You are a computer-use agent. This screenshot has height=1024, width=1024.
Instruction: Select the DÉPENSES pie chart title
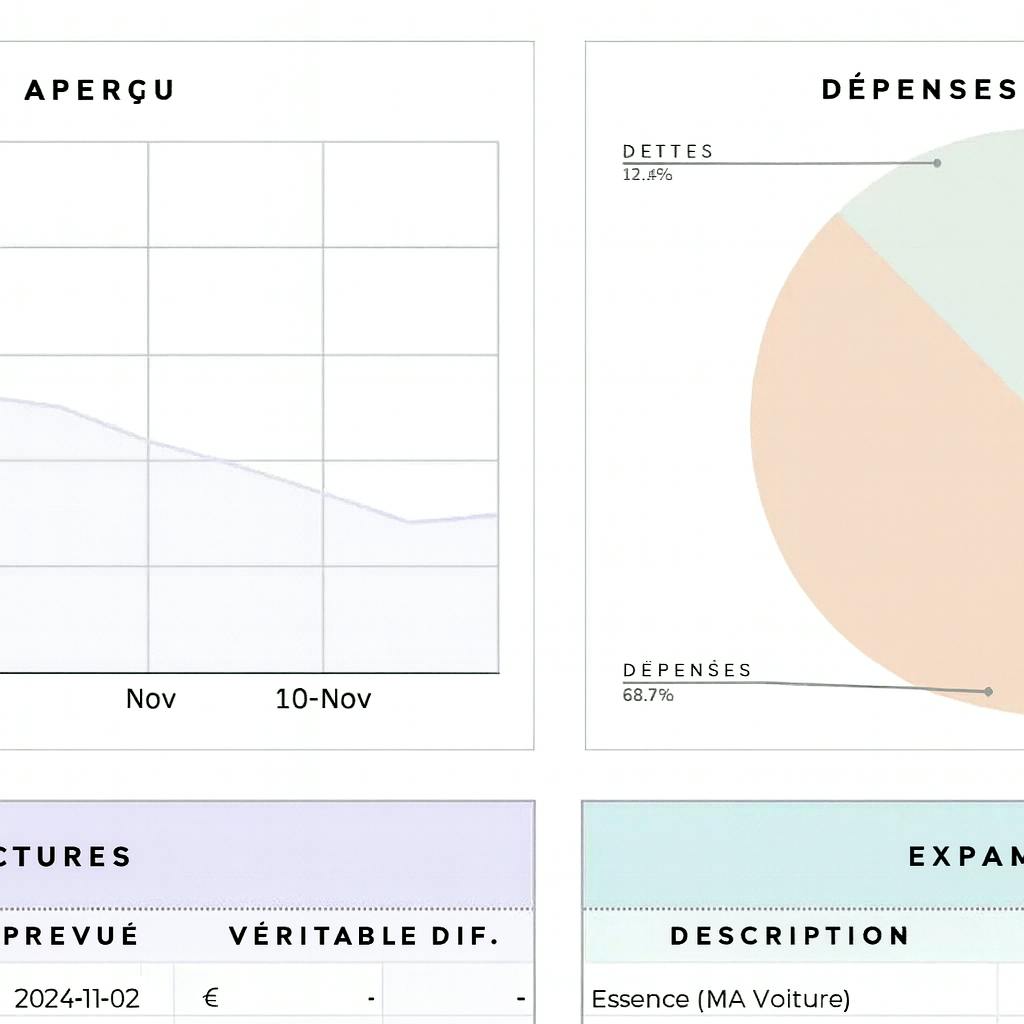point(919,90)
